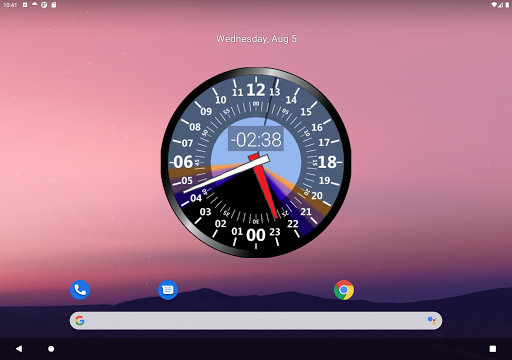Tap the cellular signal strength icon
Image resolution: width=512 pixels, height=360 pixels.
[x=501, y=5]
